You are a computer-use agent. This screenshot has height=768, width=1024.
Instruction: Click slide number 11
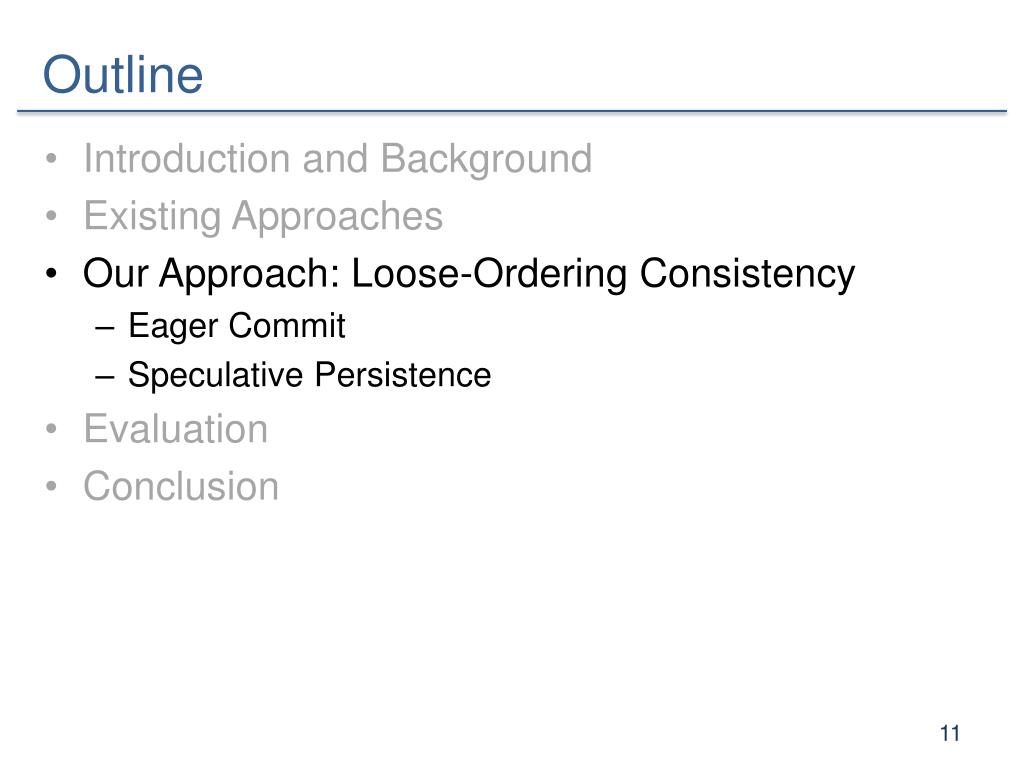950,733
